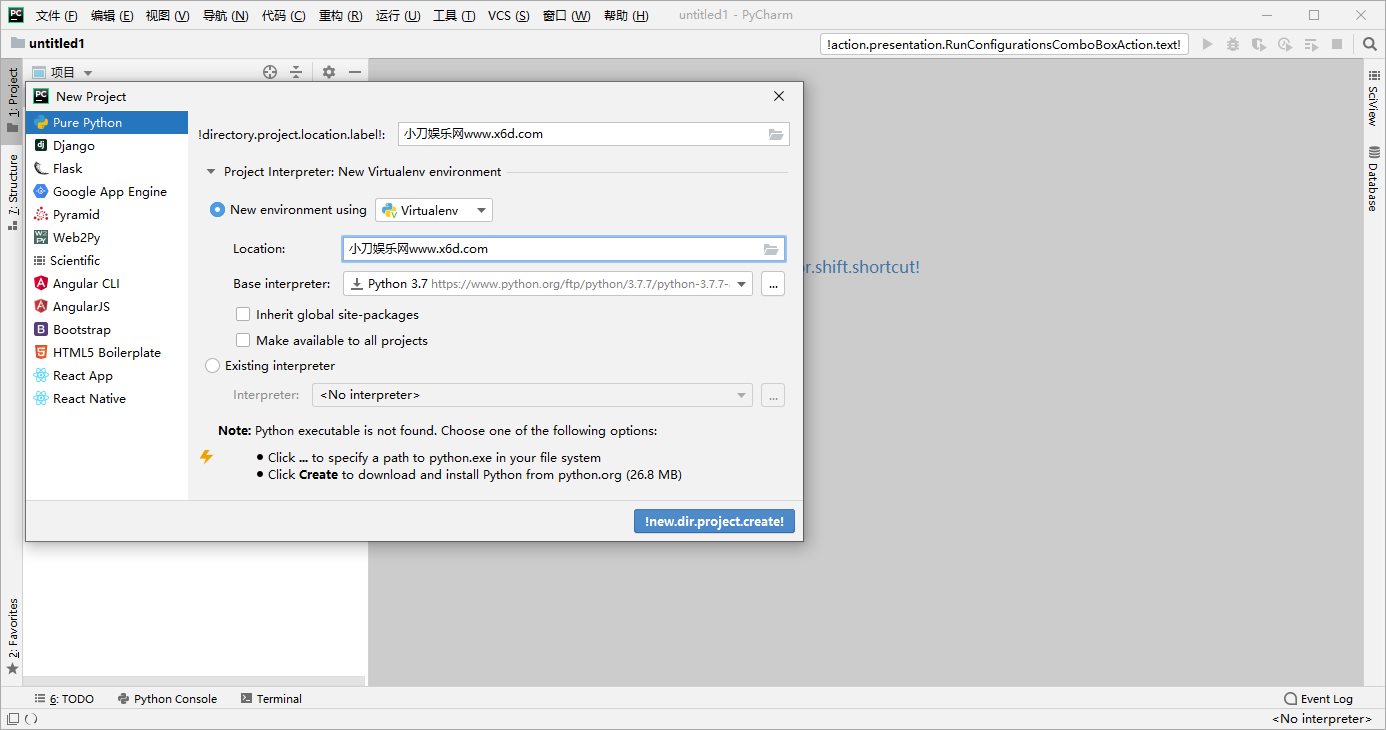Open 视图 (V) menu
This screenshot has height=730, width=1386.
(168, 16)
